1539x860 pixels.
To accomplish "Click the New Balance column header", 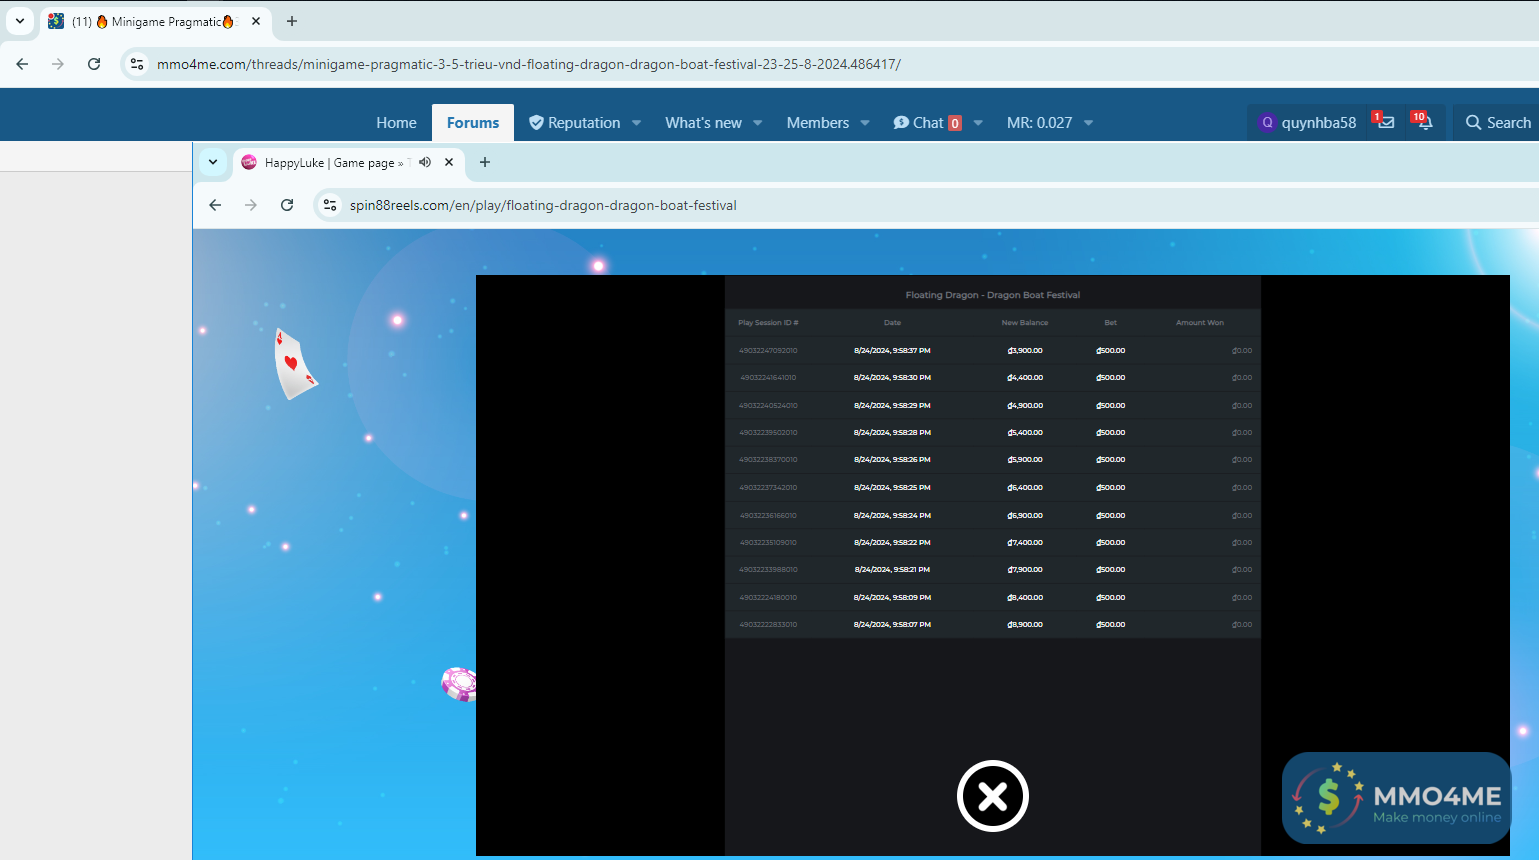I will tap(1025, 323).
